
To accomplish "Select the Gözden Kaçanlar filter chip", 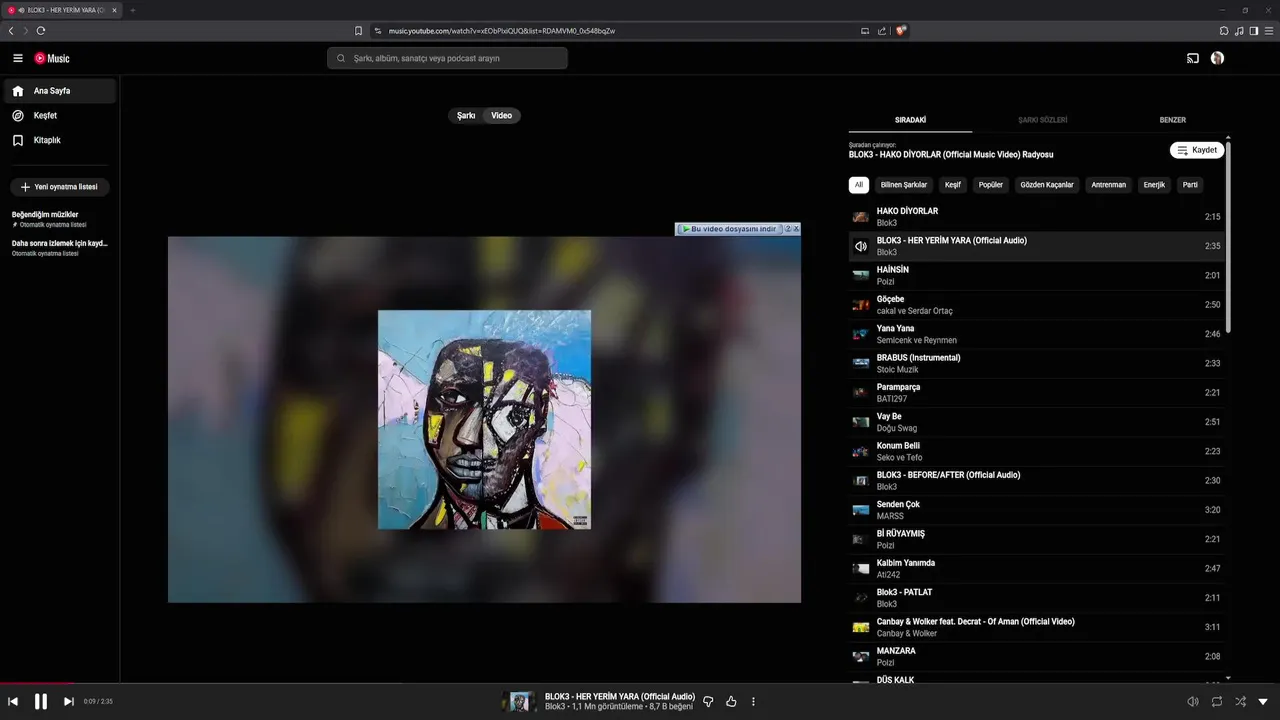I will [x=1047, y=185].
